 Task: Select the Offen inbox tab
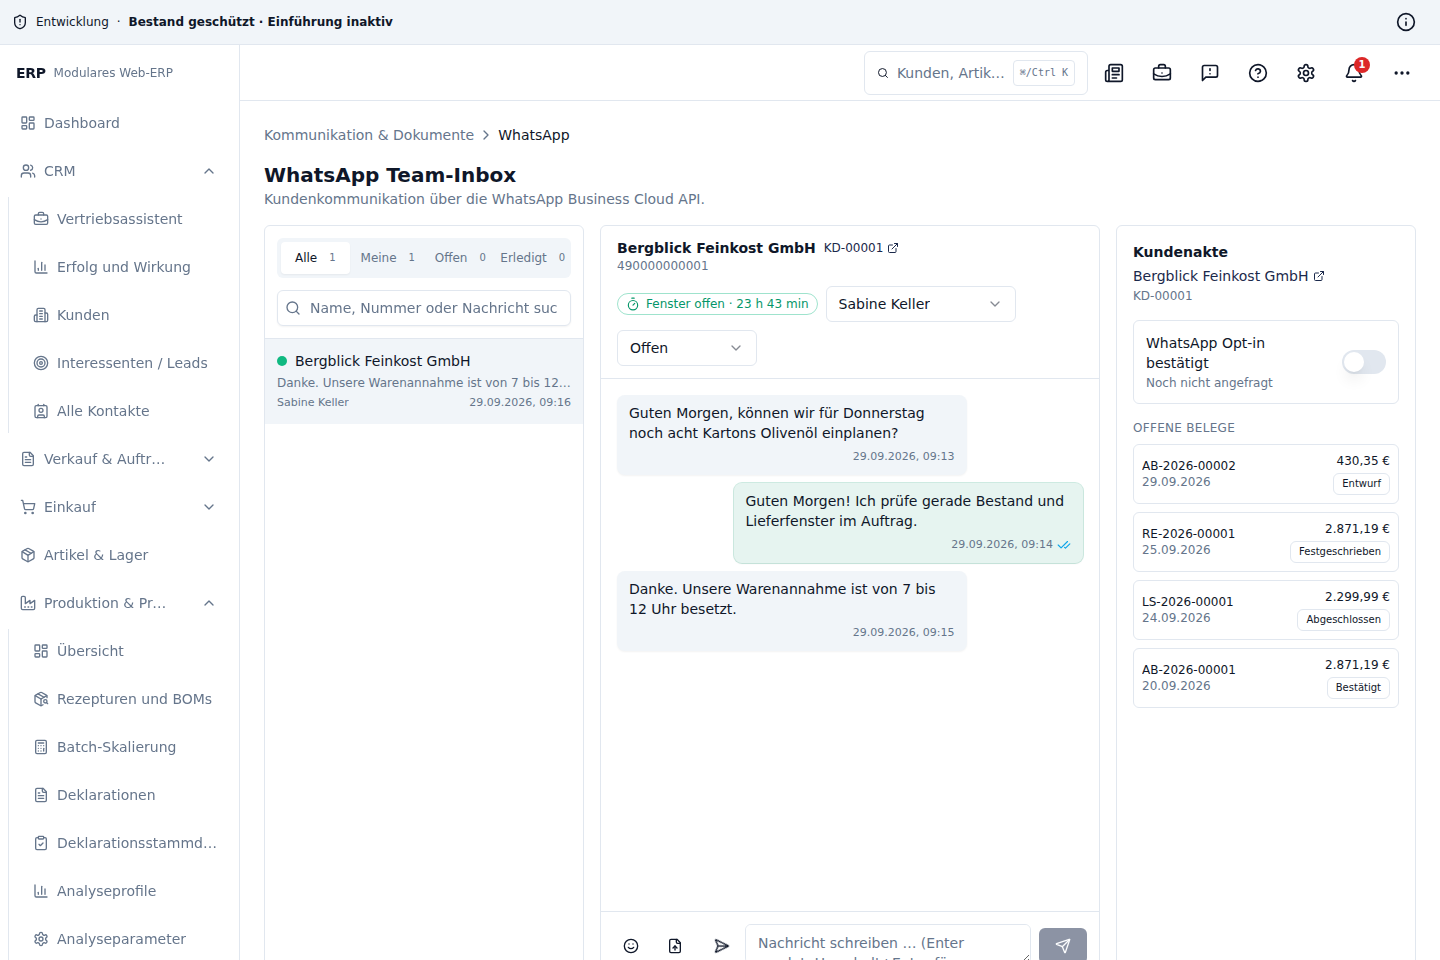[x=460, y=258]
